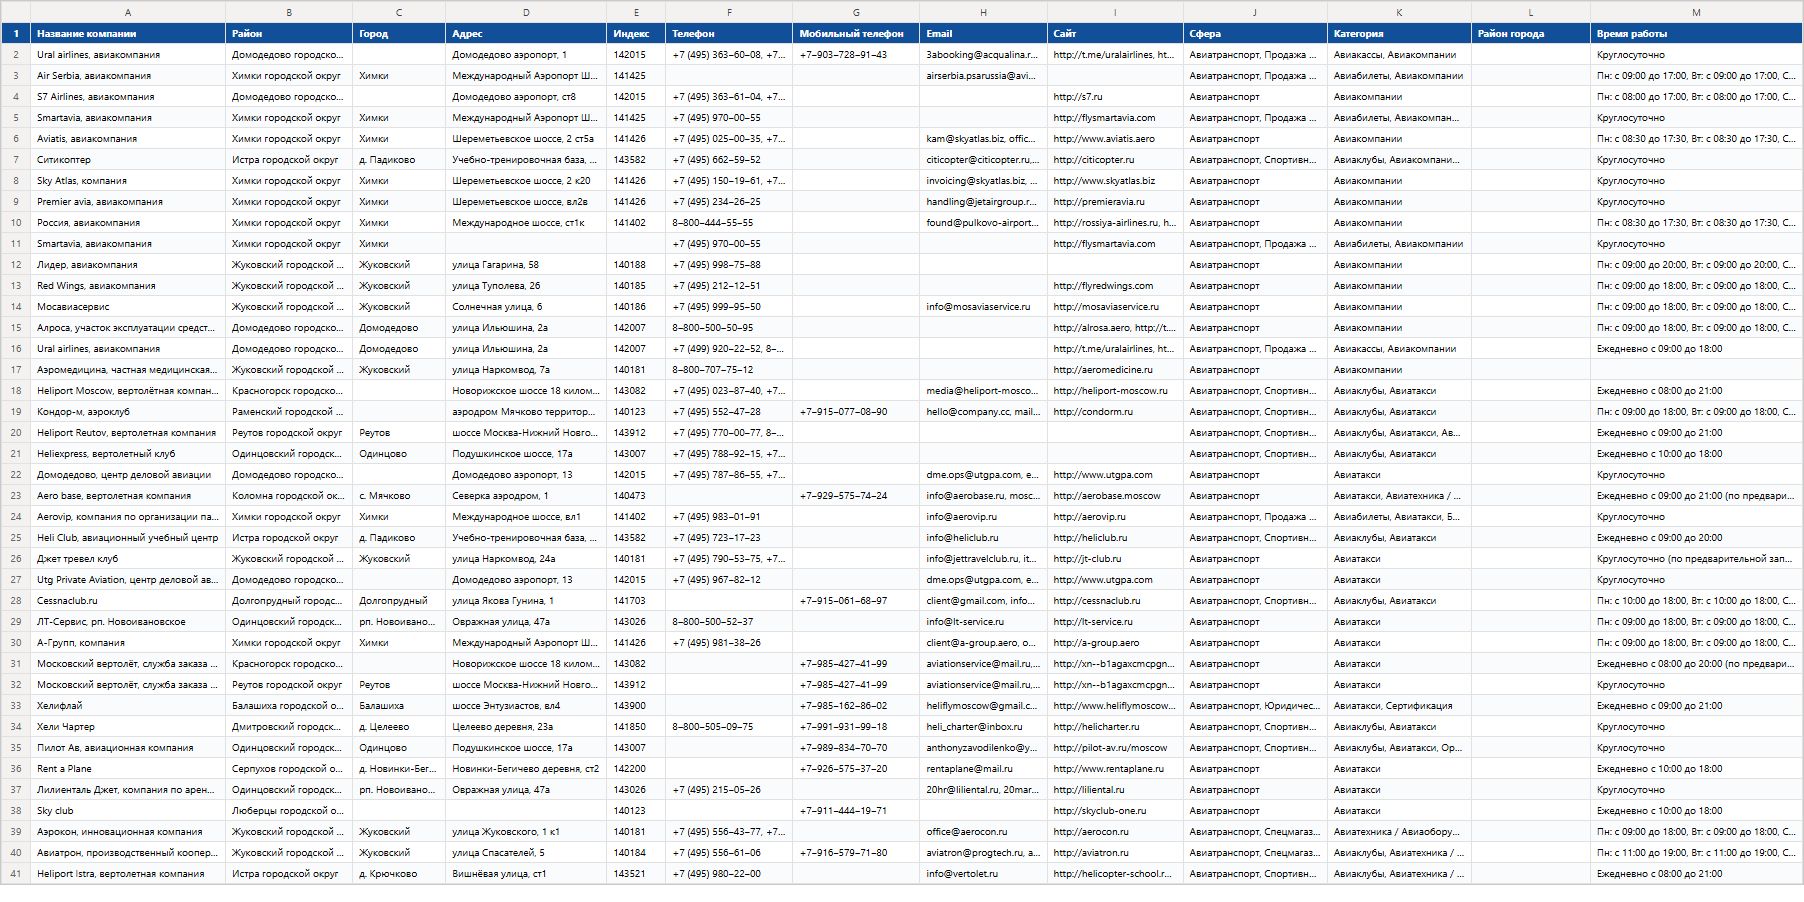Click the 'http://jt-club.ru' site cell

1115,559
